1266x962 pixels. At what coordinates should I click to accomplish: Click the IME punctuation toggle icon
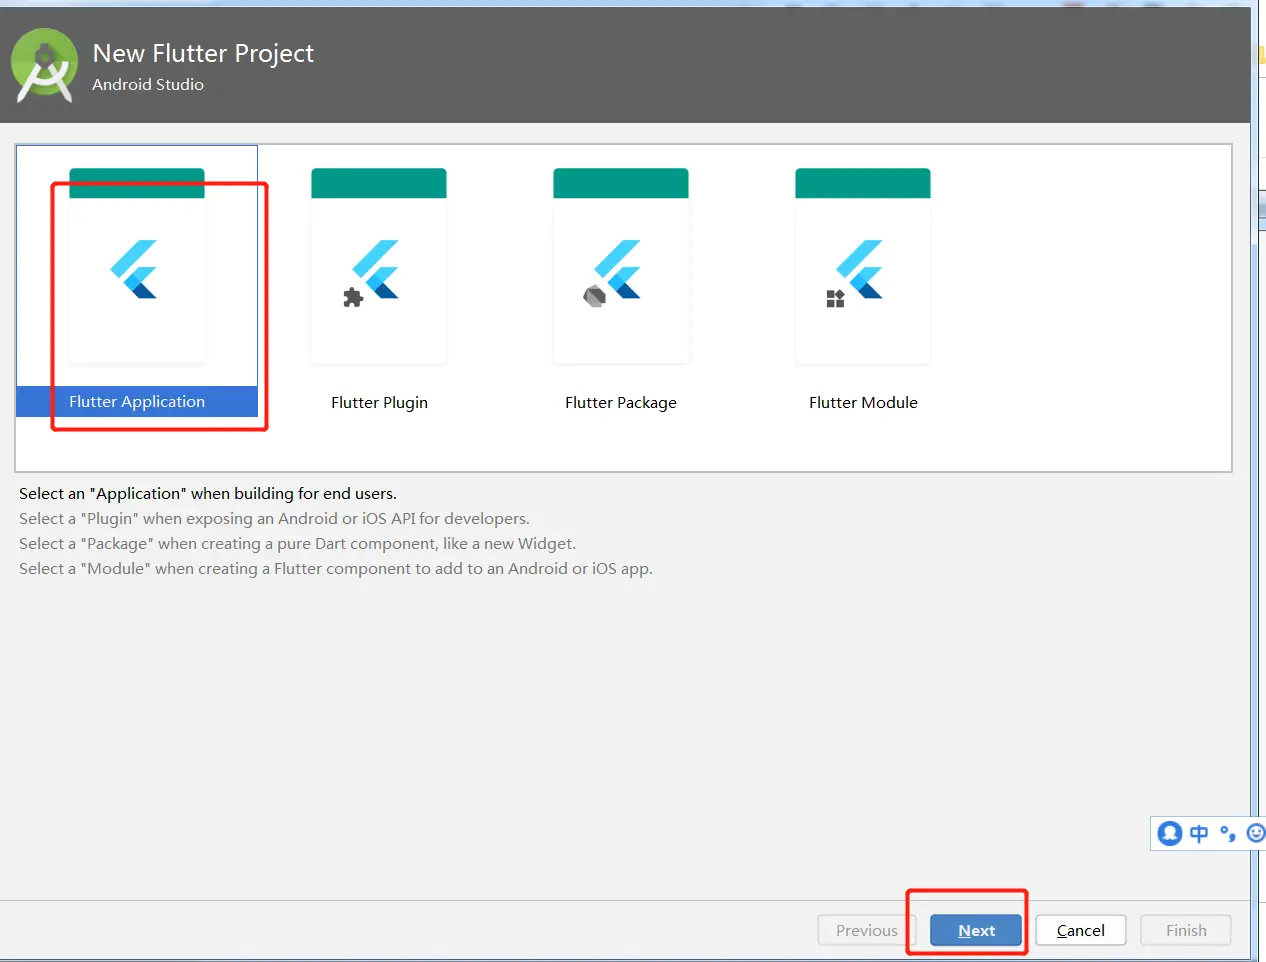coord(1227,833)
